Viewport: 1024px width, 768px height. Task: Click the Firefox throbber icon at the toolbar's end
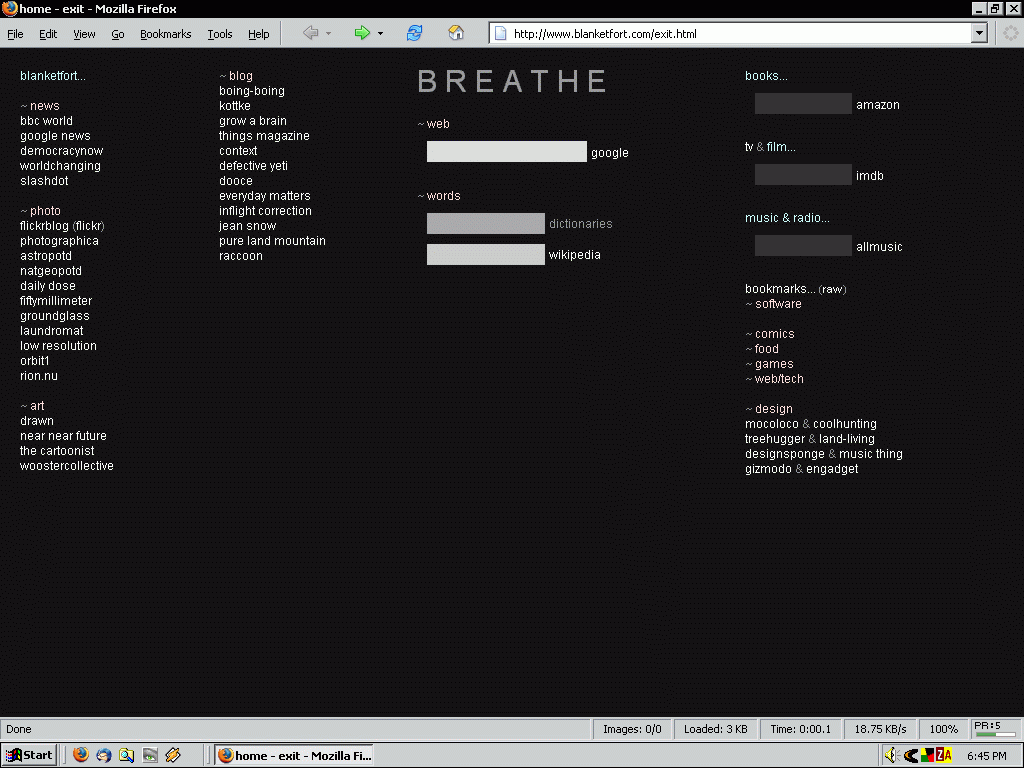click(x=1011, y=33)
